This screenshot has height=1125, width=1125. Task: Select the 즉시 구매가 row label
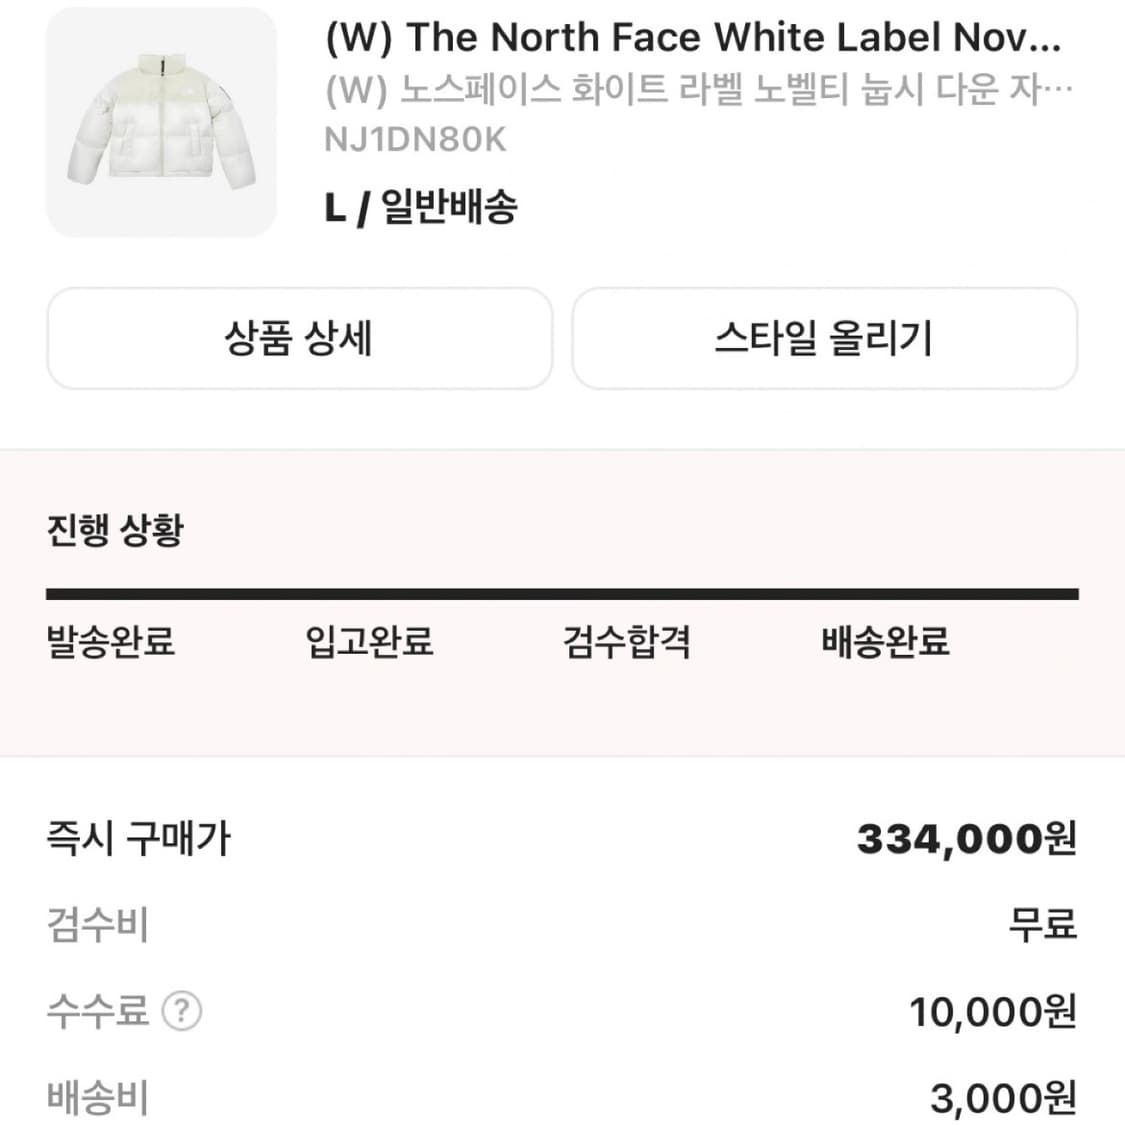click(137, 840)
